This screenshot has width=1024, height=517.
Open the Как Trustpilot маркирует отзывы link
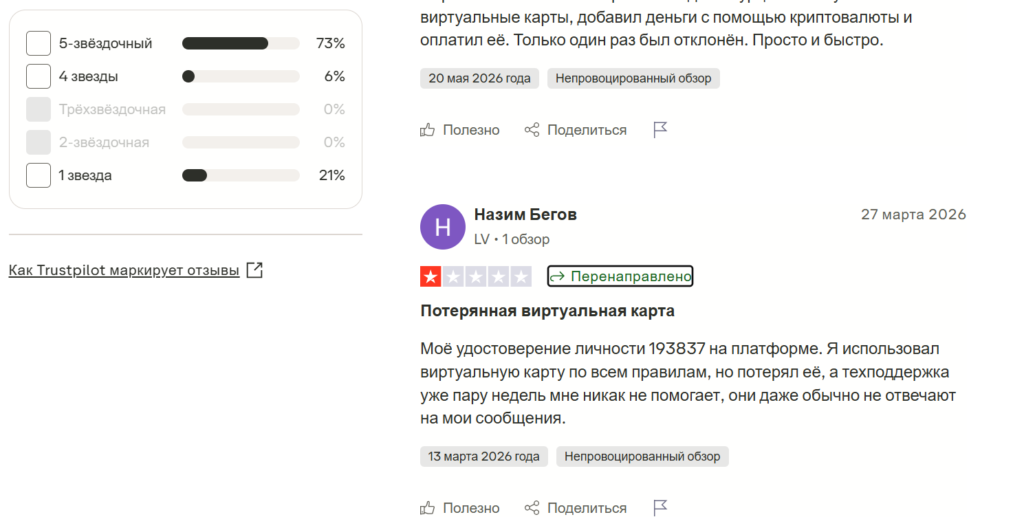124,270
